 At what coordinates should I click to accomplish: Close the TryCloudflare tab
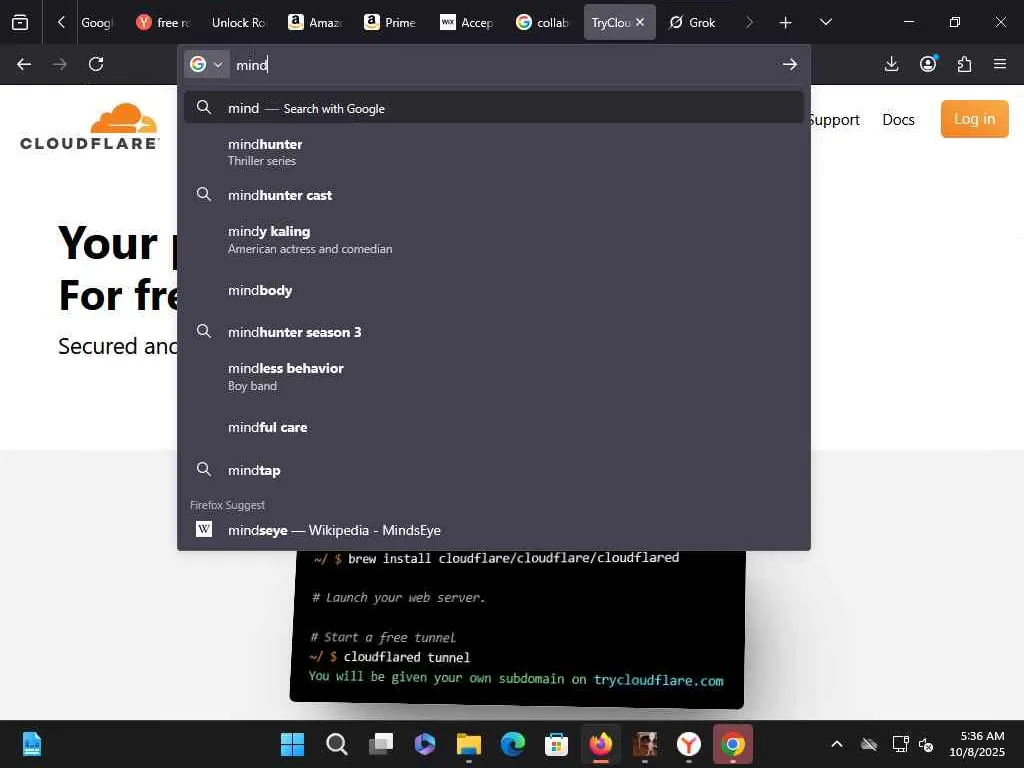pyautogui.click(x=640, y=22)
